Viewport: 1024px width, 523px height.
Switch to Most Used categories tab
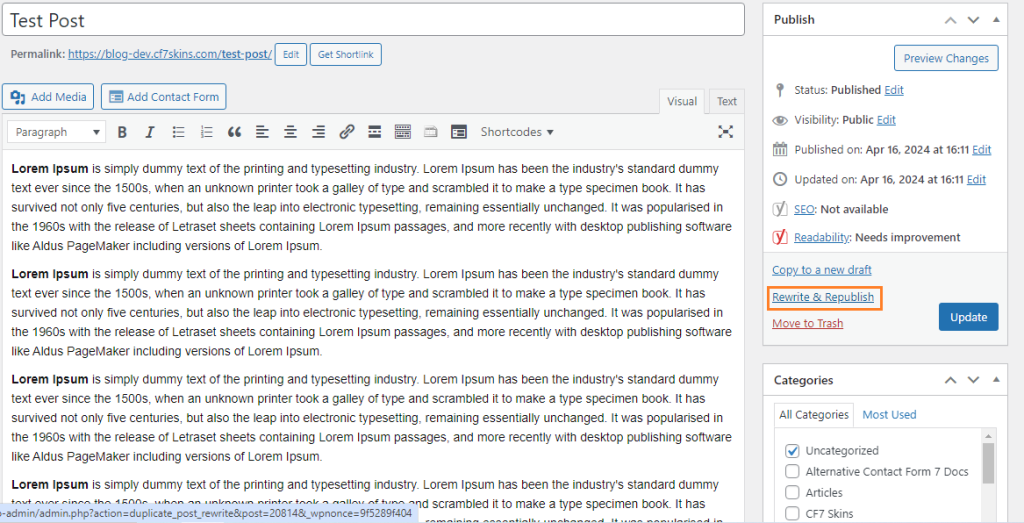[x=889, y=415]
